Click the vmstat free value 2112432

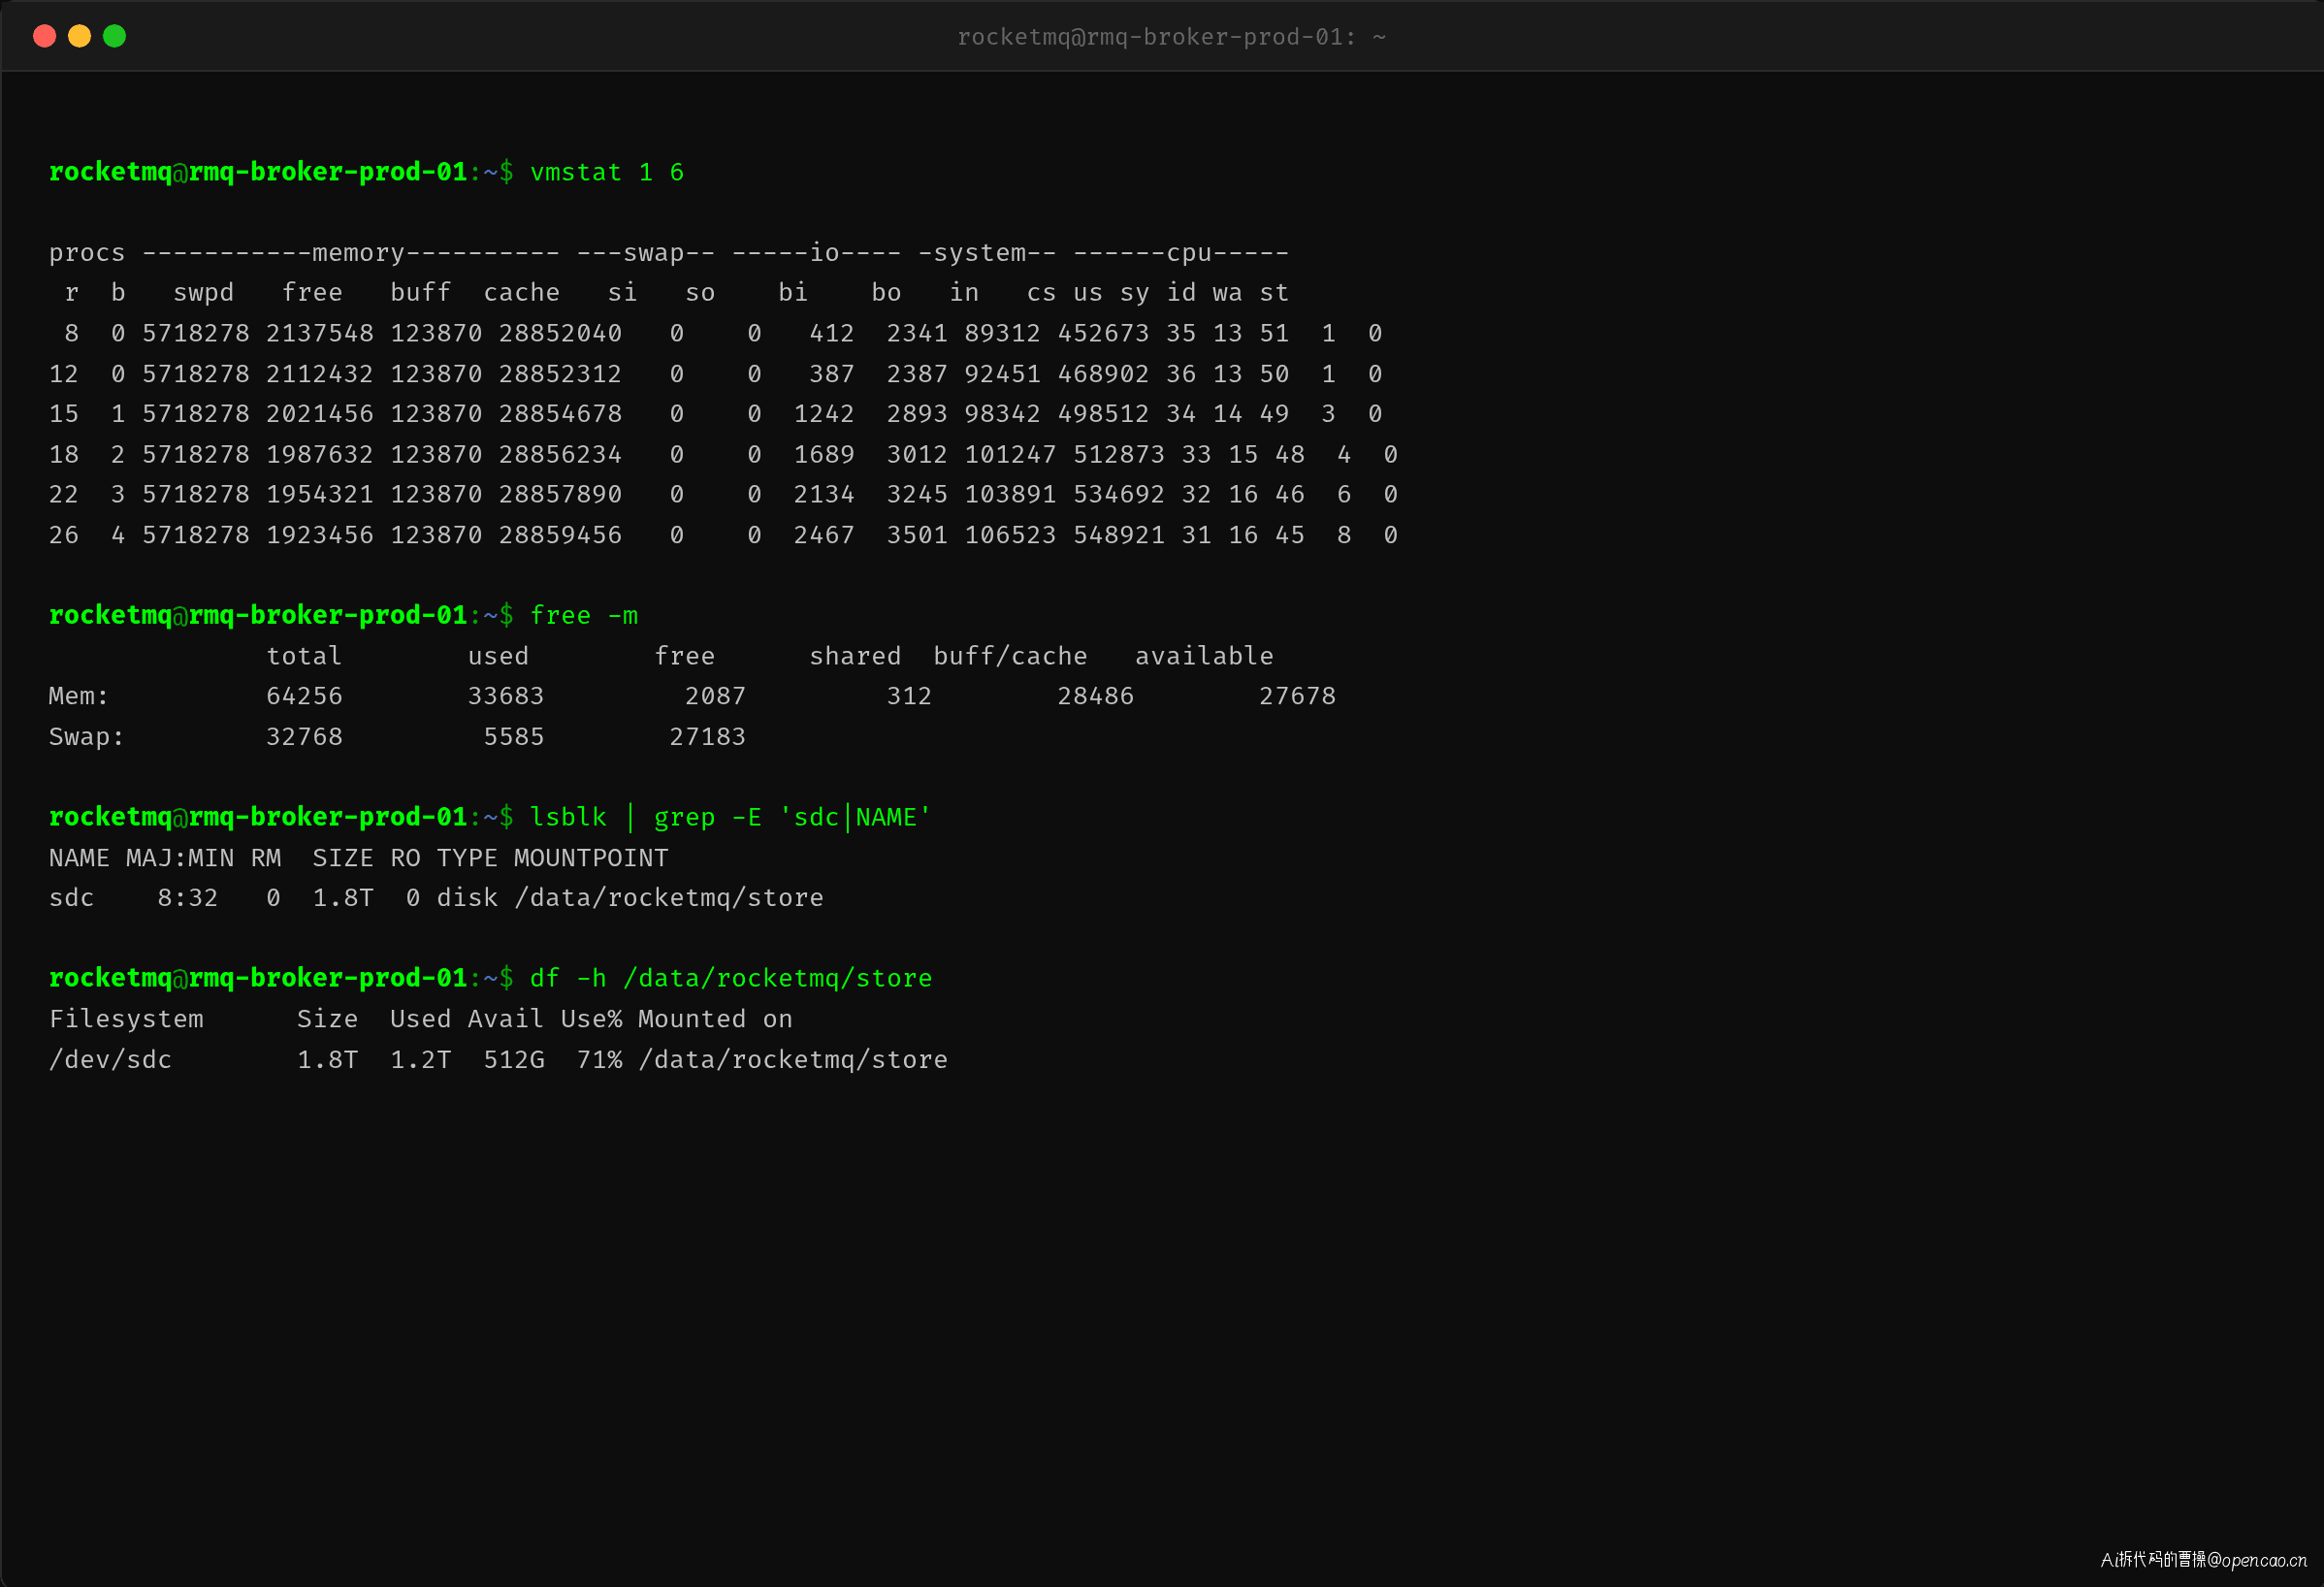point(320,373)
